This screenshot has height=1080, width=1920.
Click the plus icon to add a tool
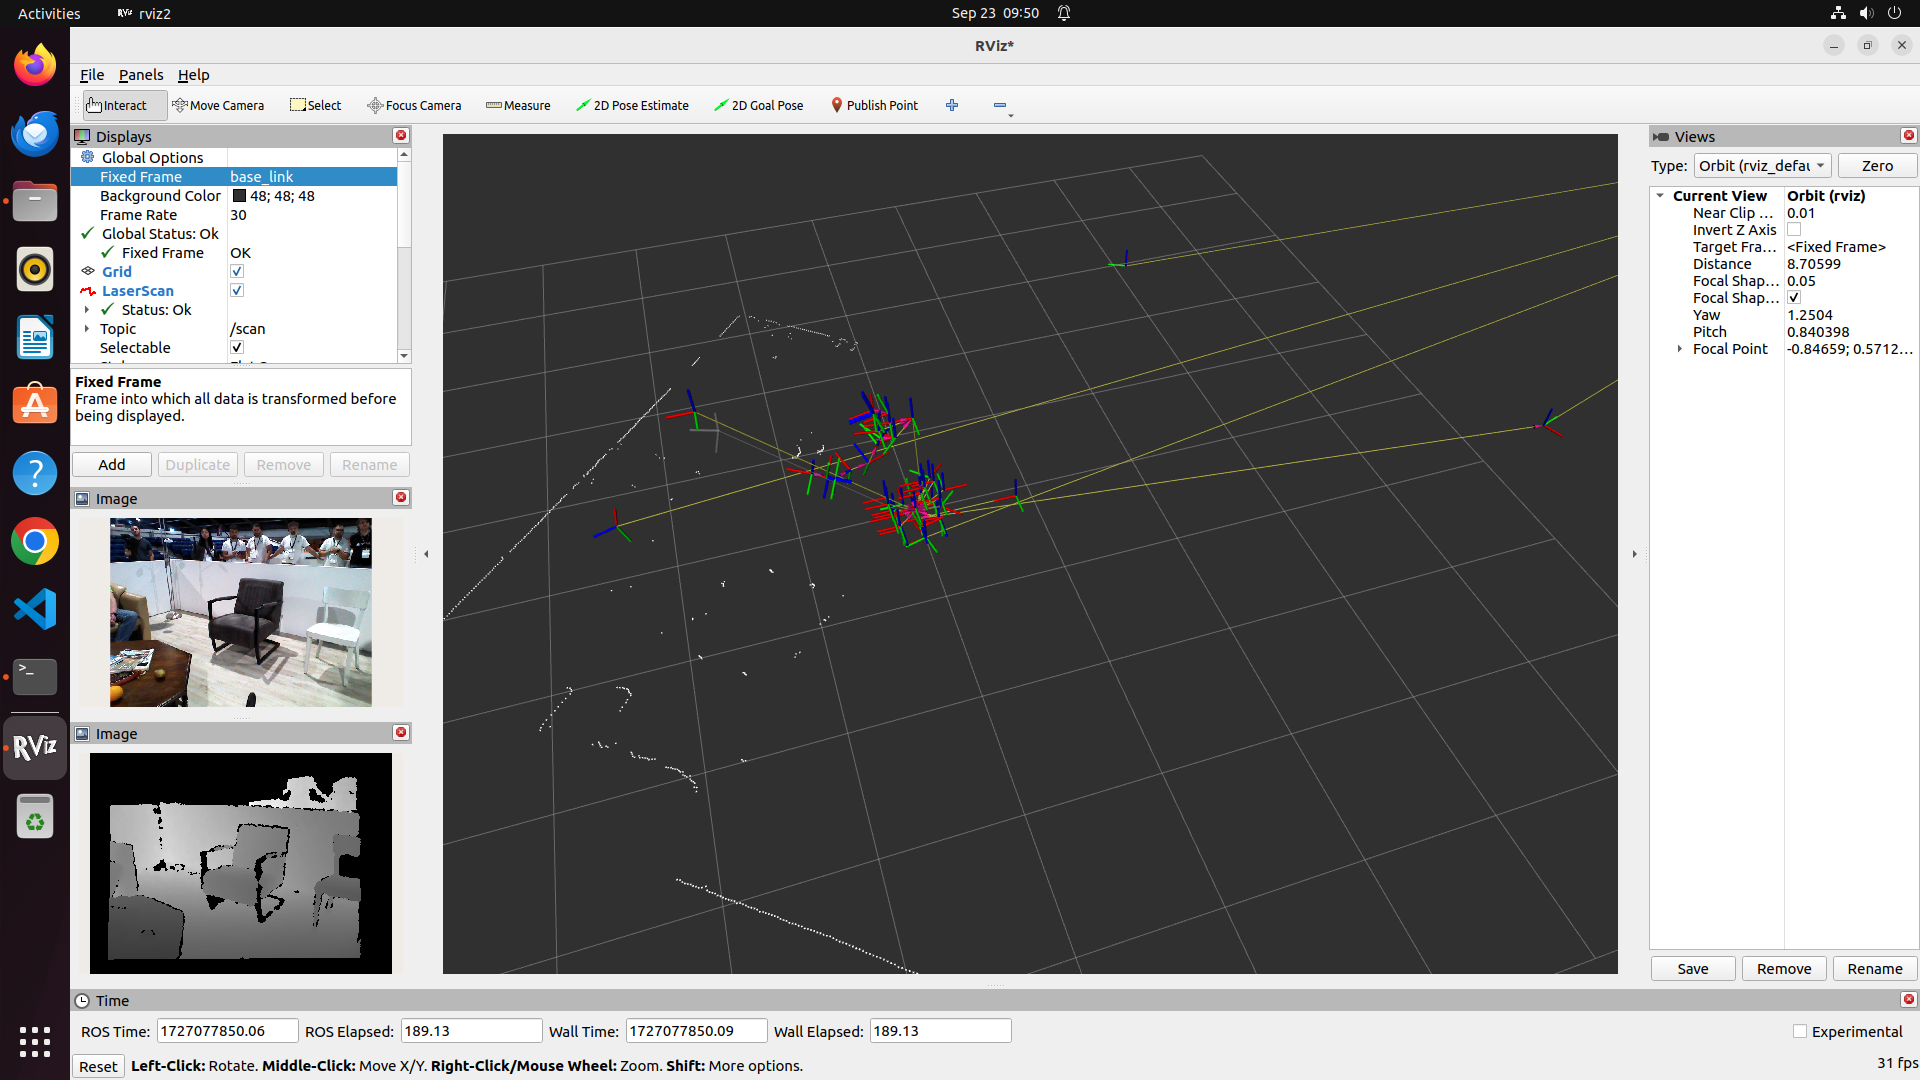(x=952, y=104)
